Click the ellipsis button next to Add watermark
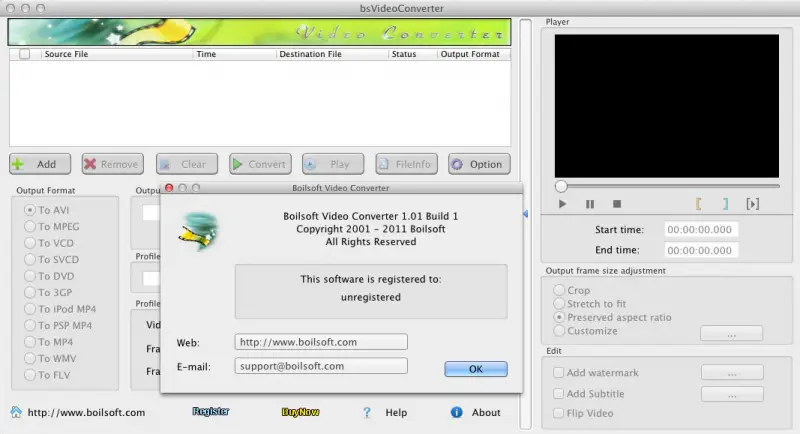Viewport: 800px width, 434px height. click(x=732, y=373)
